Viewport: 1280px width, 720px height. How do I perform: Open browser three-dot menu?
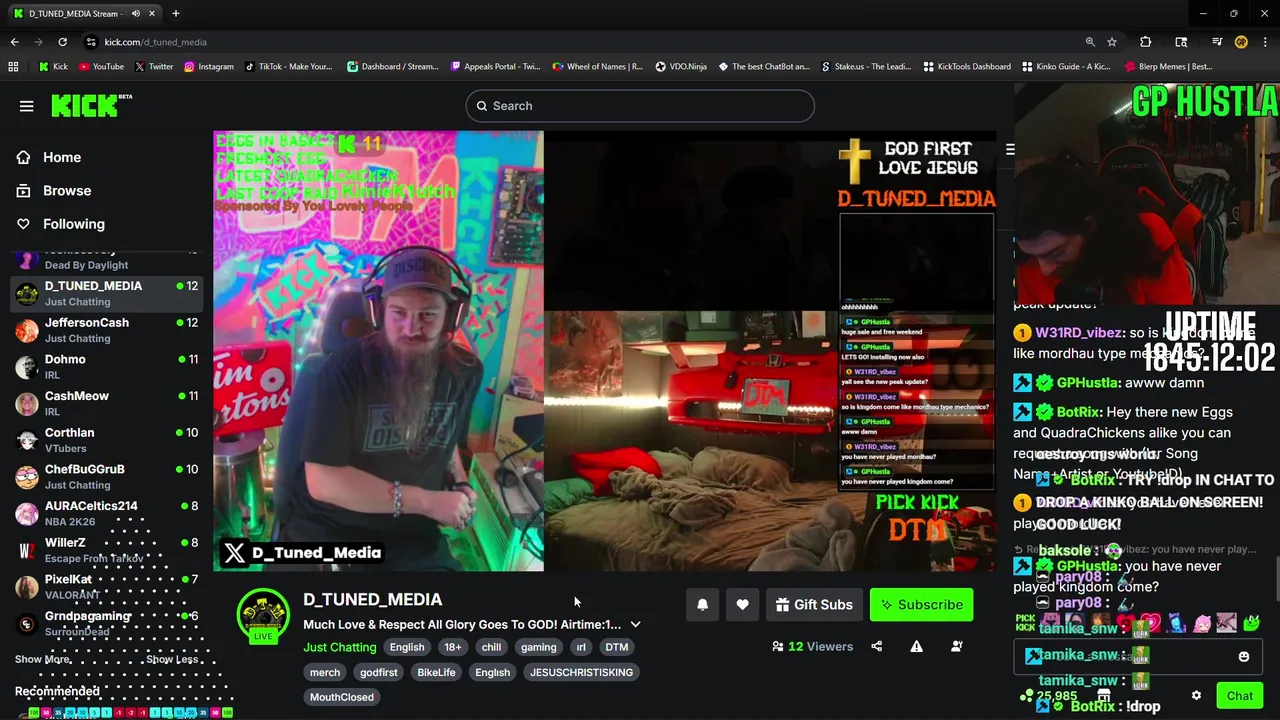[1264, 42]
